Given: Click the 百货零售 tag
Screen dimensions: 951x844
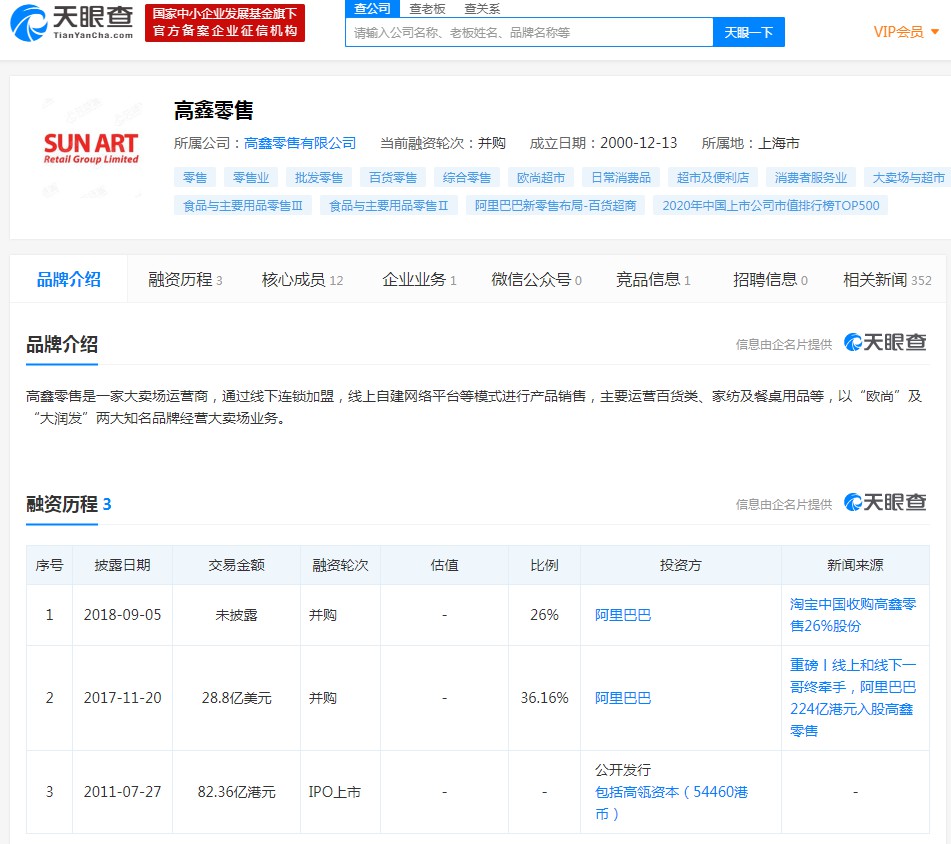Looking at the screenshot, I should 392,177.
